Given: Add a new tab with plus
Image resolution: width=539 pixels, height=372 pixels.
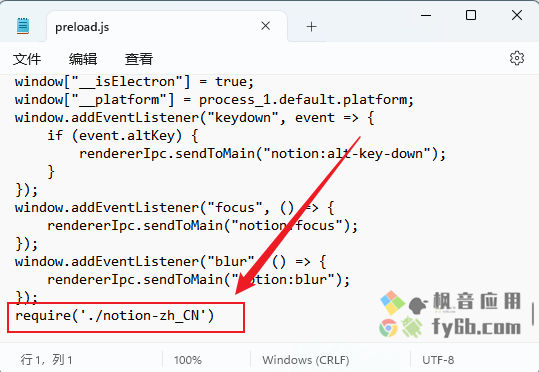Looking at the screenshot, I should tap(311, 26).
